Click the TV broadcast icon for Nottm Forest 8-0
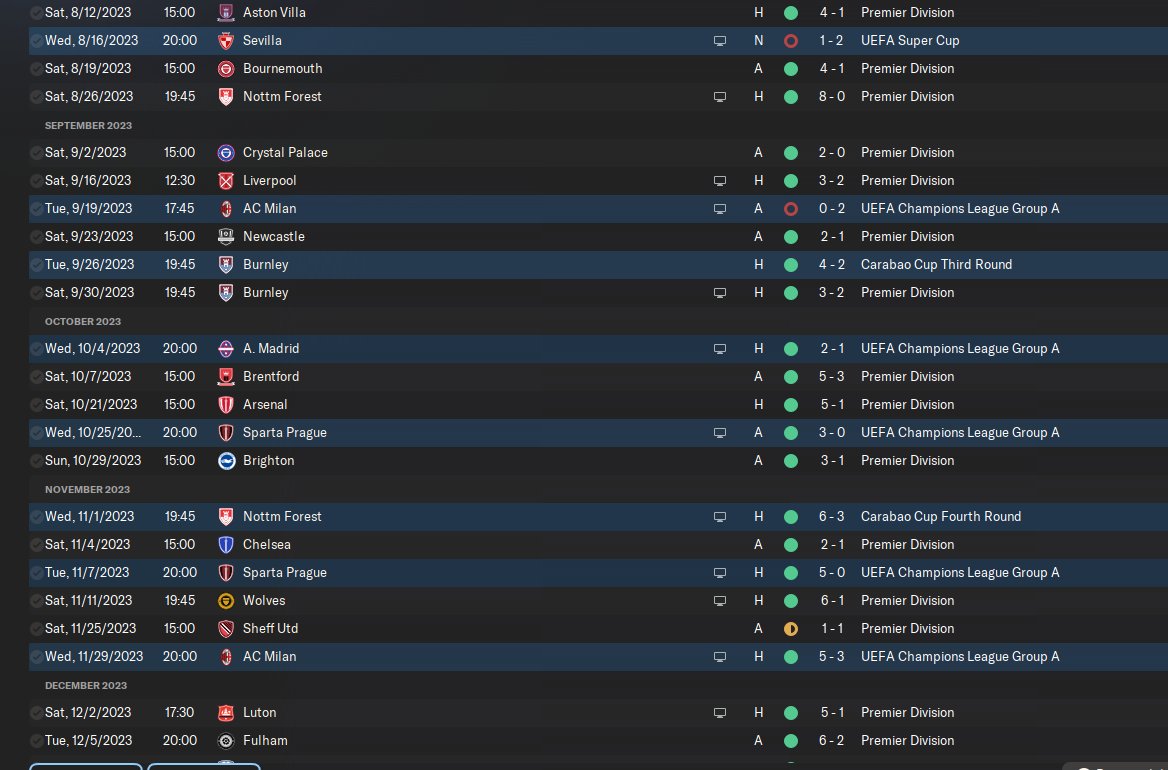 (x=720, y=97)
